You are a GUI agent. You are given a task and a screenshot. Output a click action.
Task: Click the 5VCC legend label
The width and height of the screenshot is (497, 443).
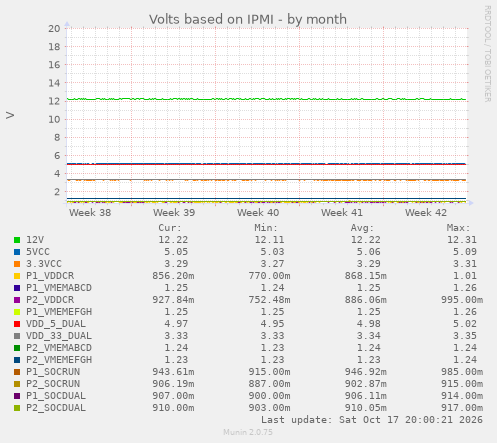coord(38,252)
